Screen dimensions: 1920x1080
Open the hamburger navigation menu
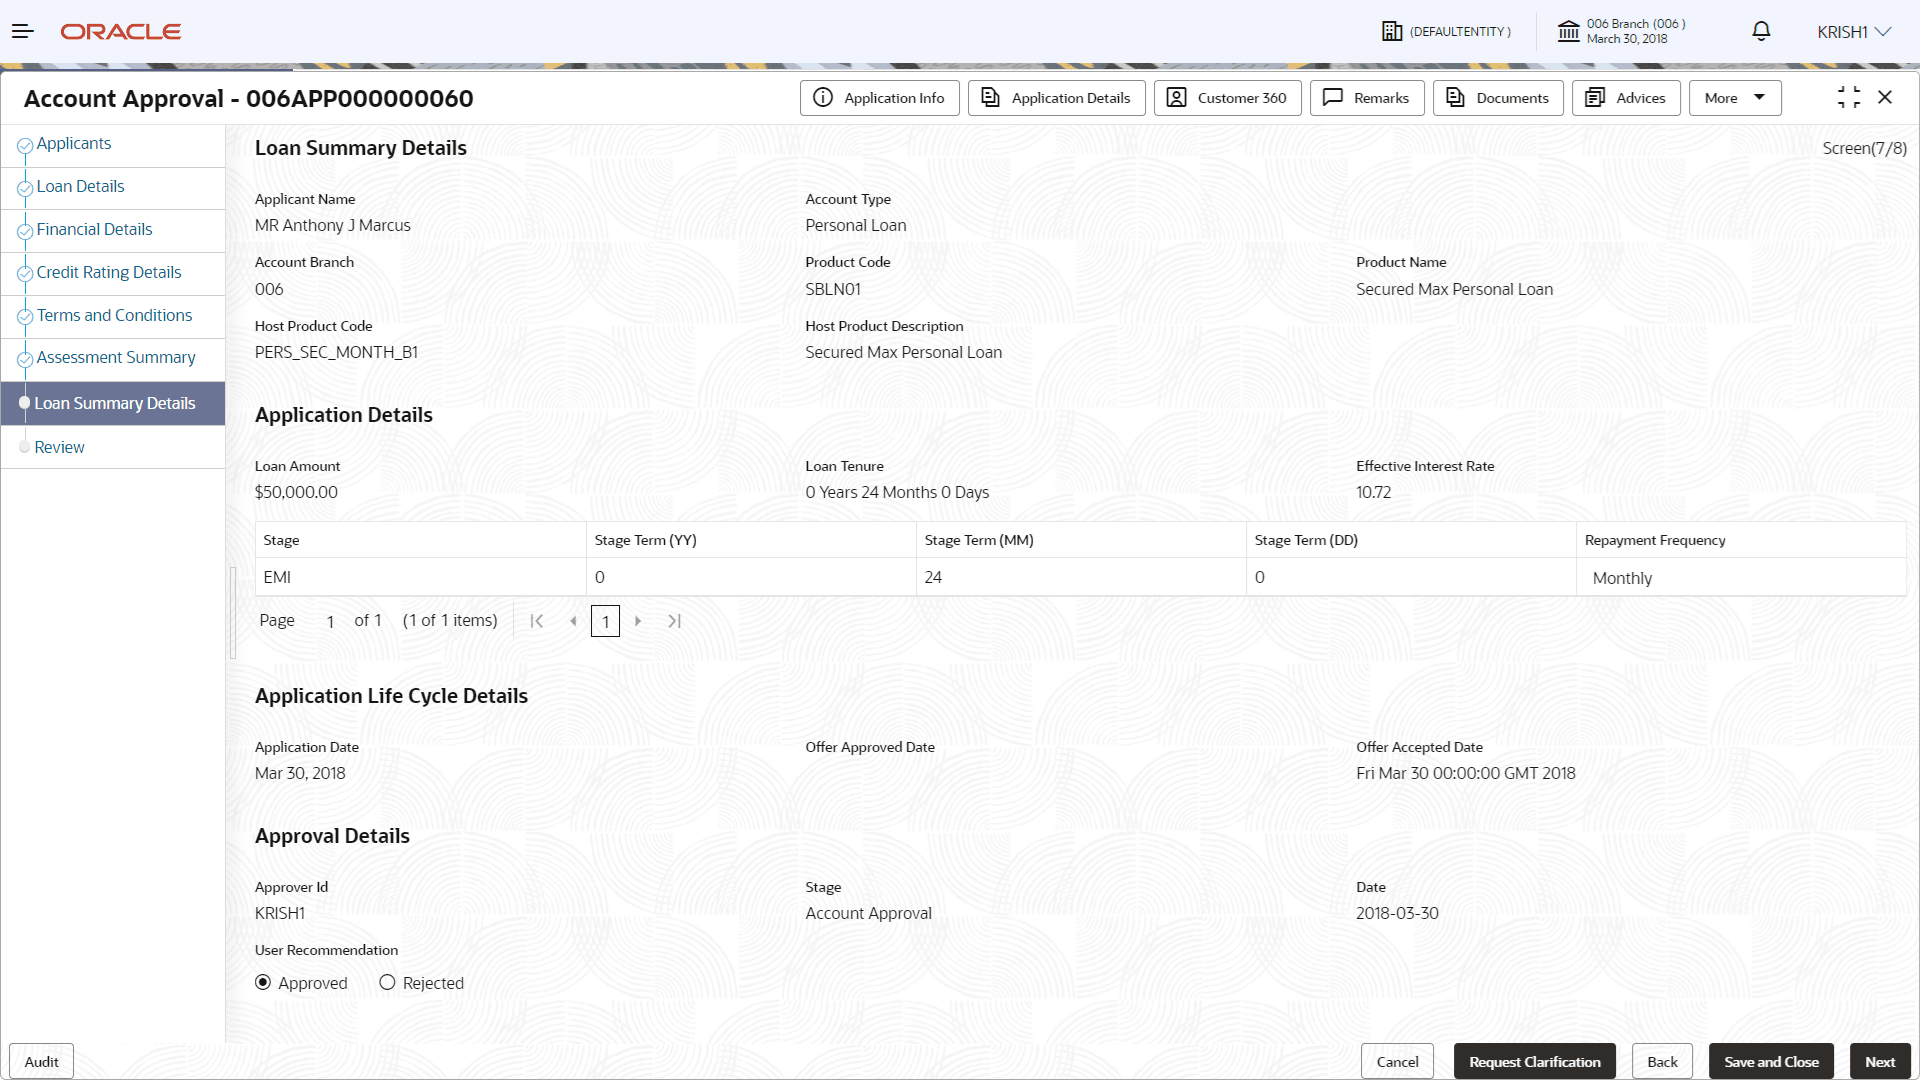22,32
